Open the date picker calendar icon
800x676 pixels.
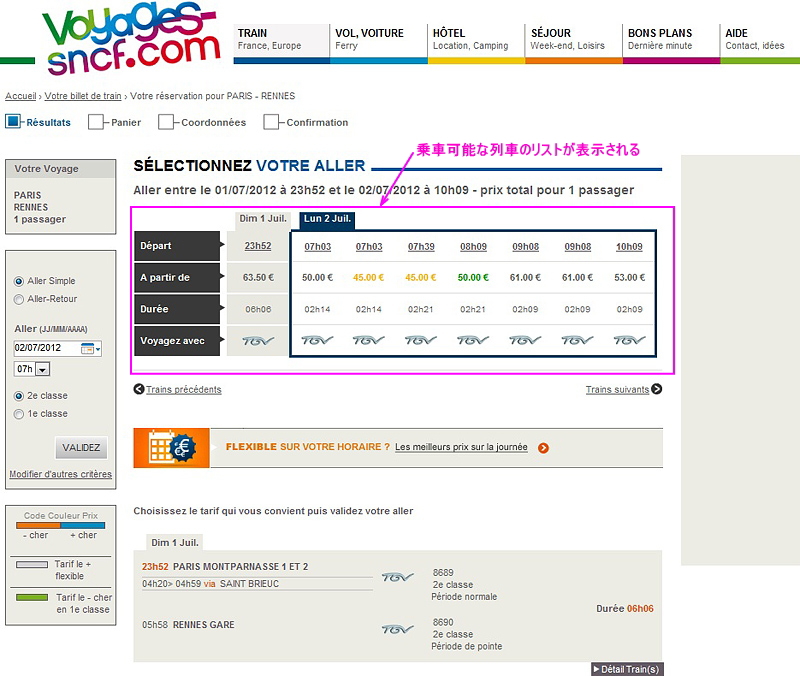coord(88,348)
